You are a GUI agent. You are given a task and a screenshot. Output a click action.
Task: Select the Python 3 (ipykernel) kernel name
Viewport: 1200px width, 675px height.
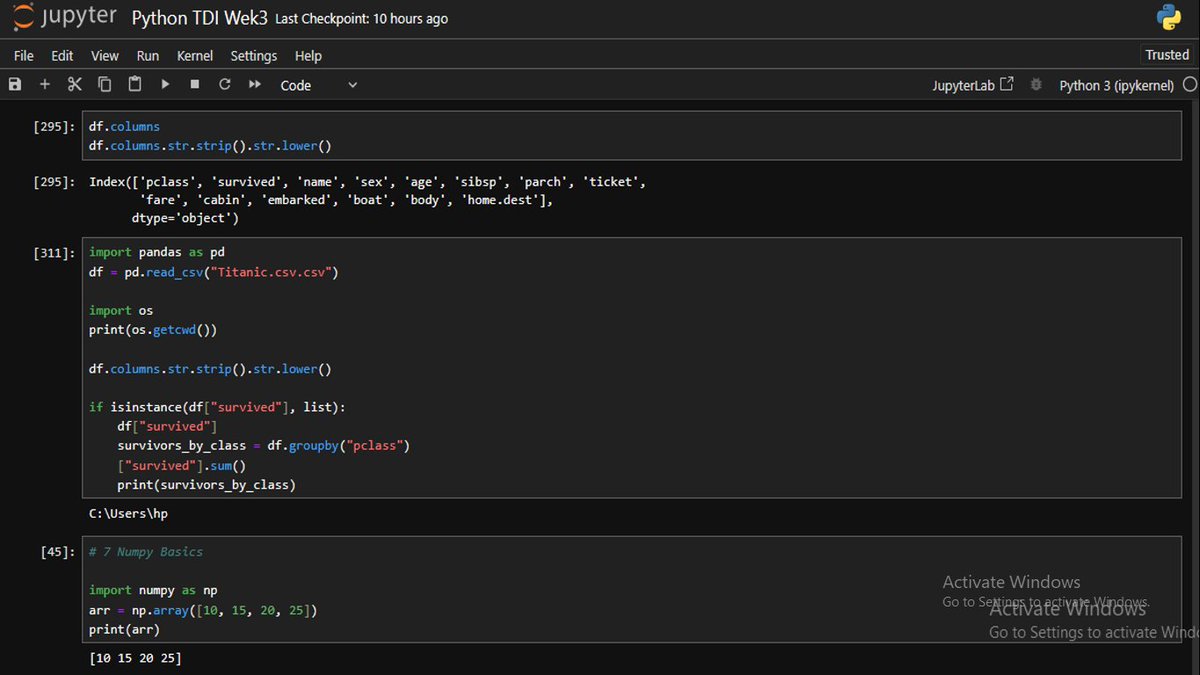point(1116,86)
